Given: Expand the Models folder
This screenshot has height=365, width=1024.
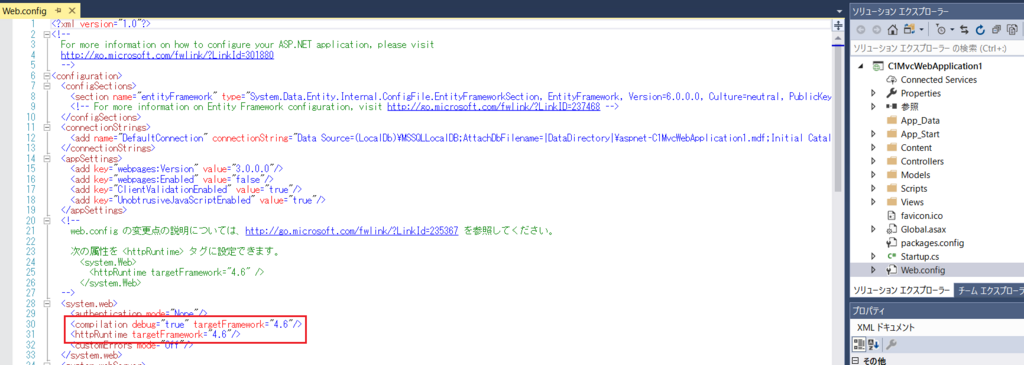Looking at the screenshot, I should pos(873,175).
